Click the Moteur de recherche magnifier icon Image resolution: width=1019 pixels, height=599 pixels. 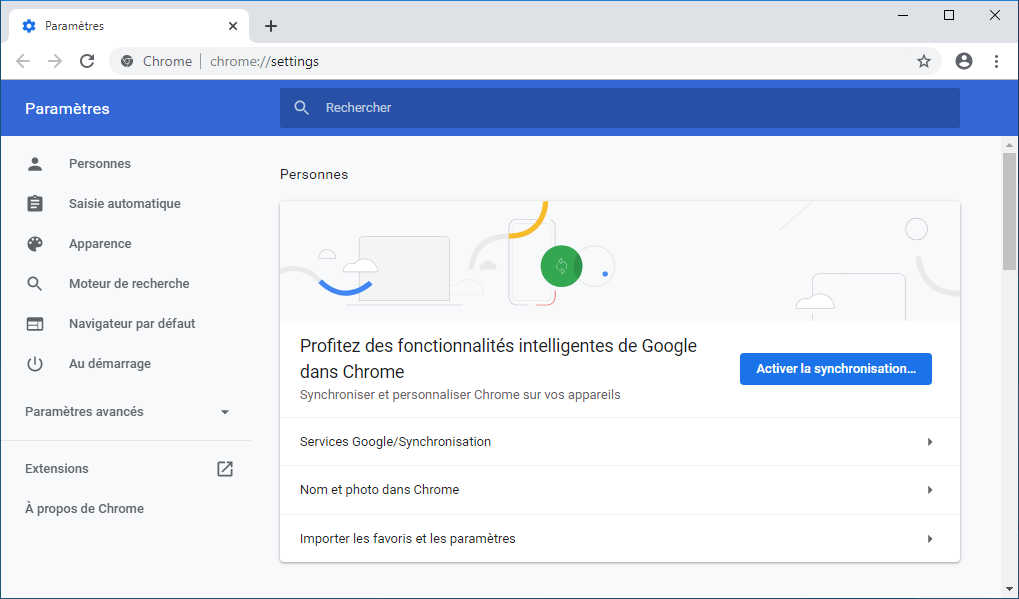[x=35, y=284]
